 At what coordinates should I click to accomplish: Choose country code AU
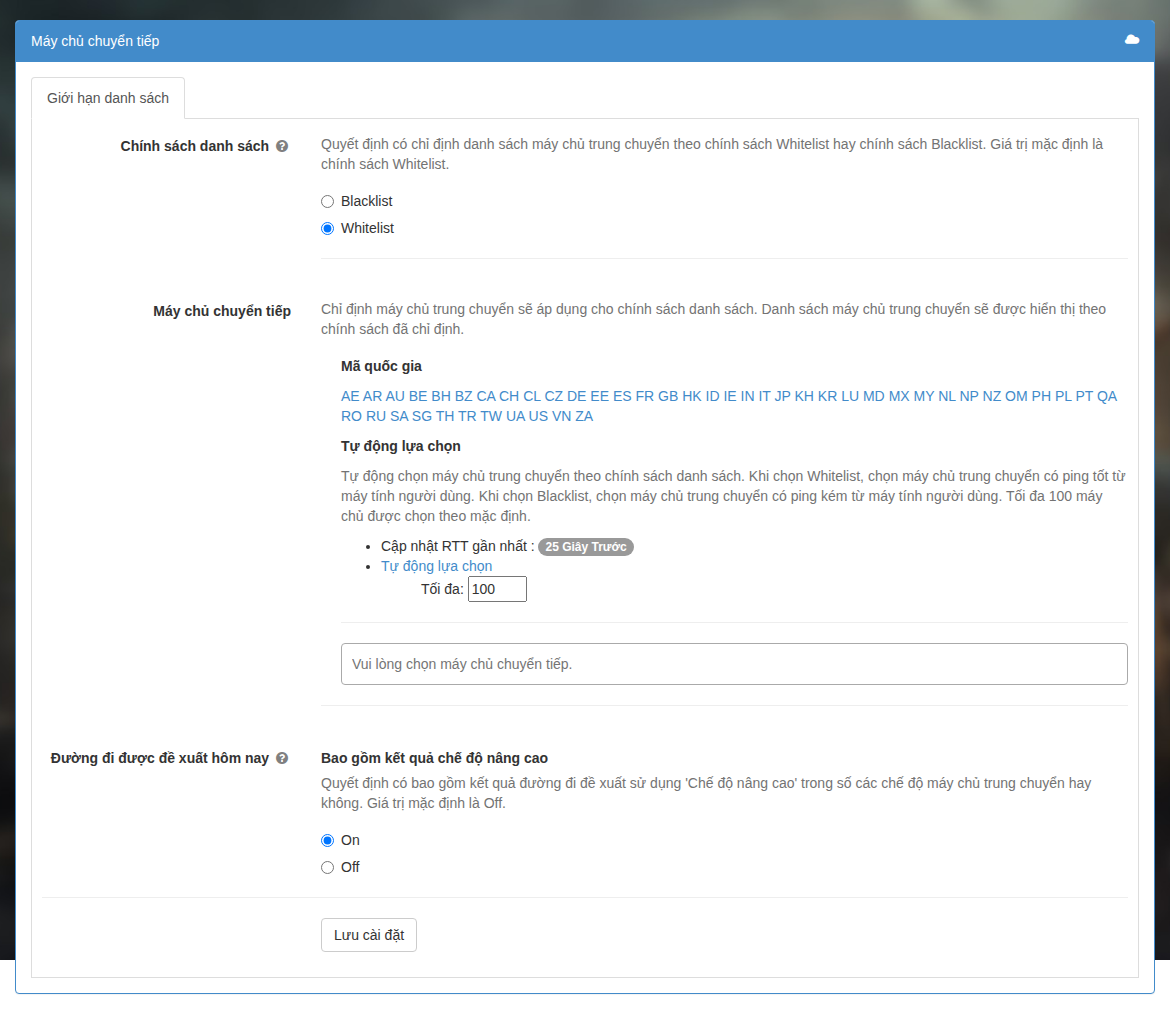pyautogui.click(x=395, y=396)
